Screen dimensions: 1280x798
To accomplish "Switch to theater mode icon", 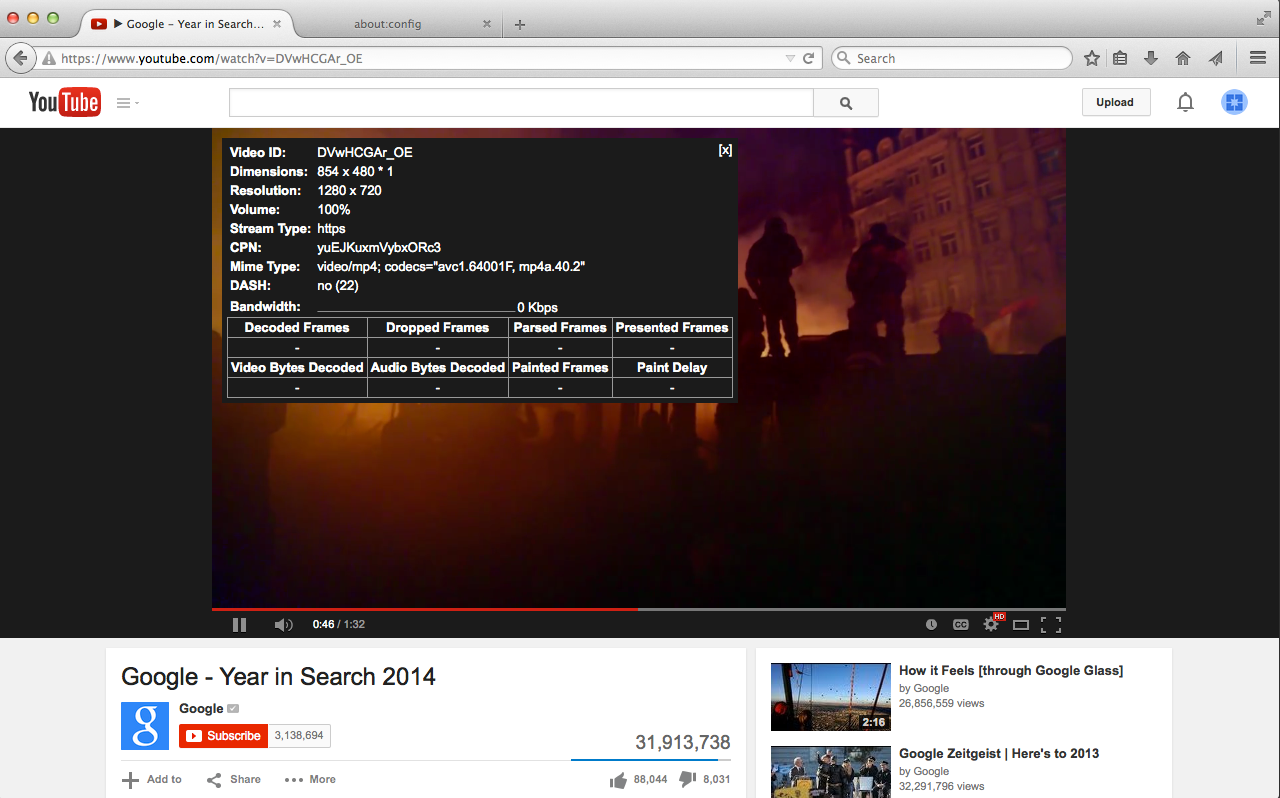I will point(1021,624).
